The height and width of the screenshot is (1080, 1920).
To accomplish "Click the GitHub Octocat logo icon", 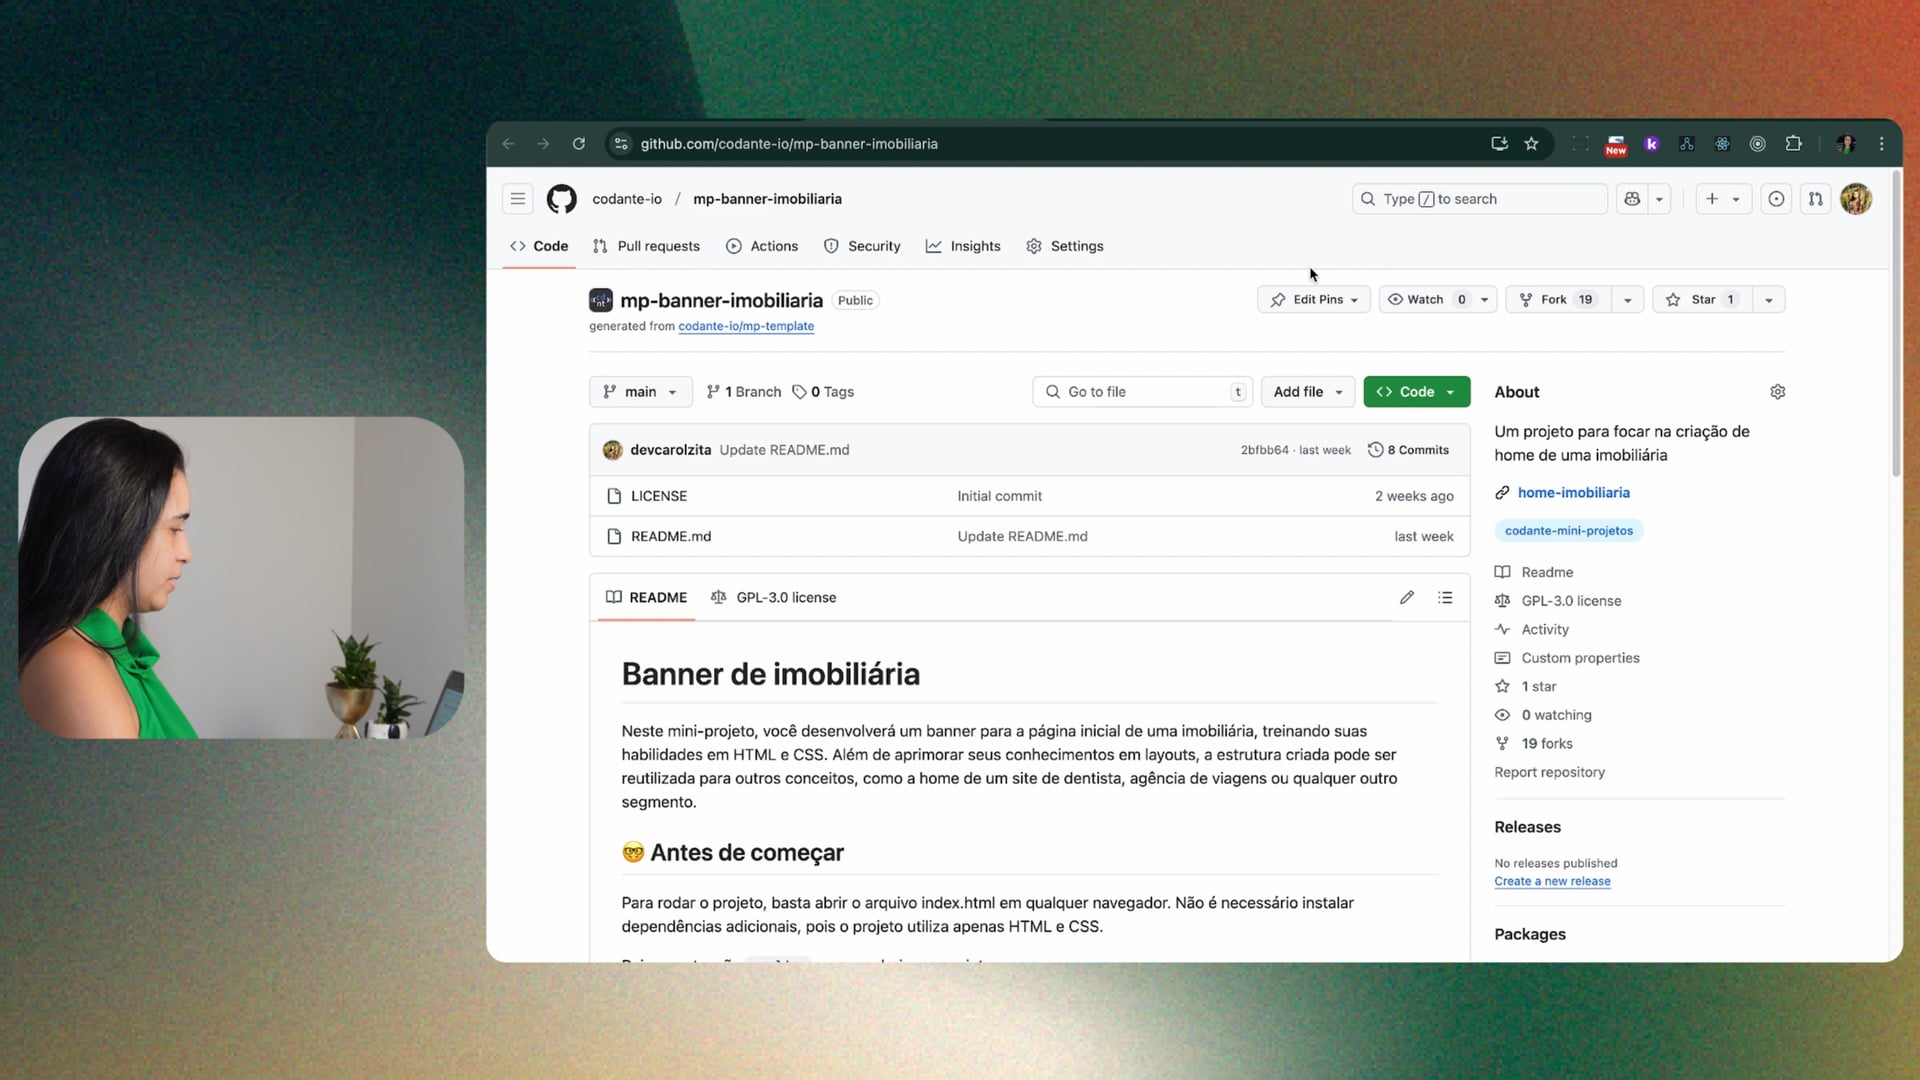I will point(561,199).
